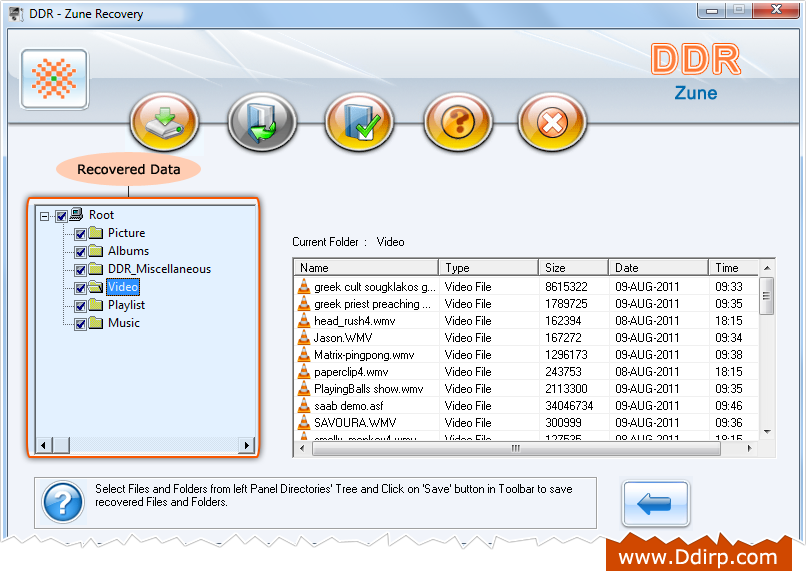Open Help via question mark toolbar icon
The image size is (806, 571).
[457, 122]
